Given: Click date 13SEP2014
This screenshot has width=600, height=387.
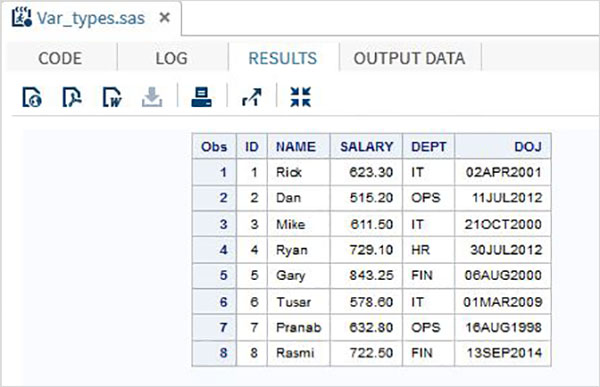Looking at the screenshot, I should tap(504, 353).
